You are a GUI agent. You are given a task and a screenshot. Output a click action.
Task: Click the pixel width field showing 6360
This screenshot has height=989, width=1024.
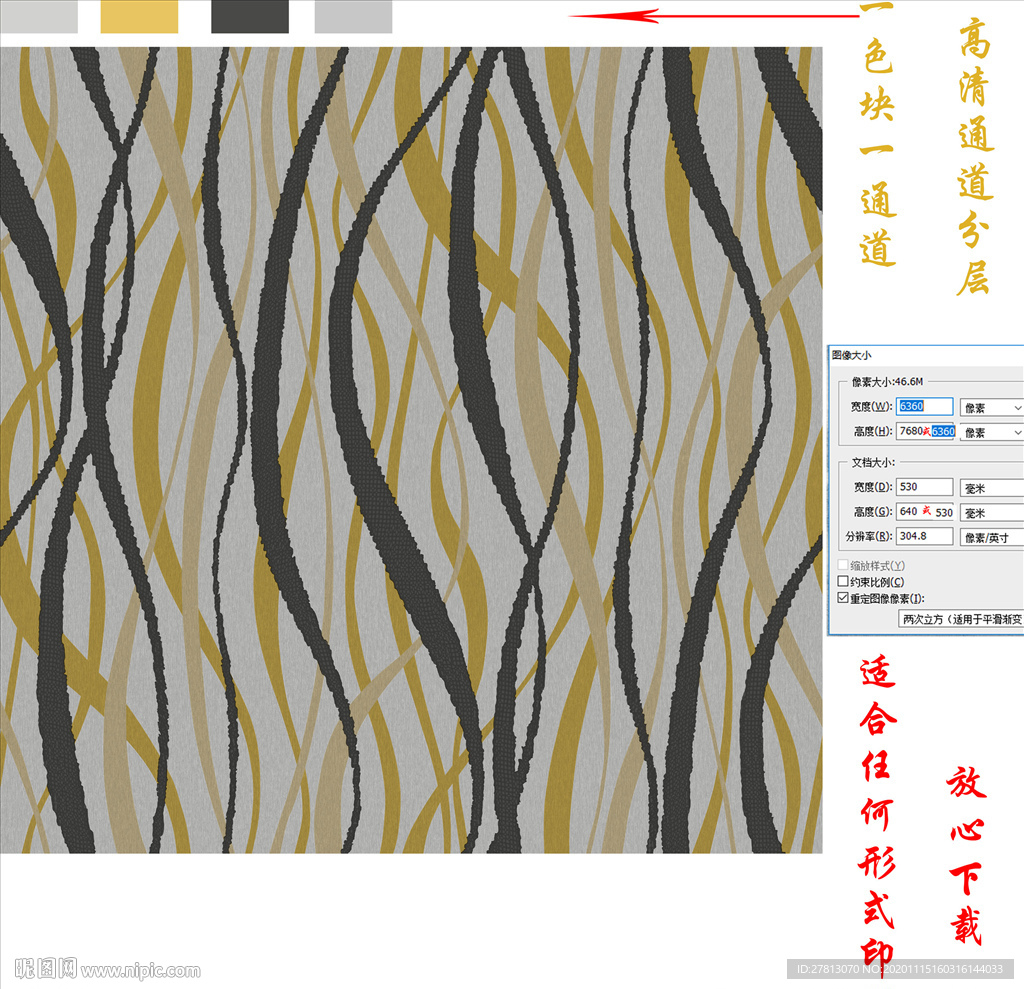pos(924,406)
